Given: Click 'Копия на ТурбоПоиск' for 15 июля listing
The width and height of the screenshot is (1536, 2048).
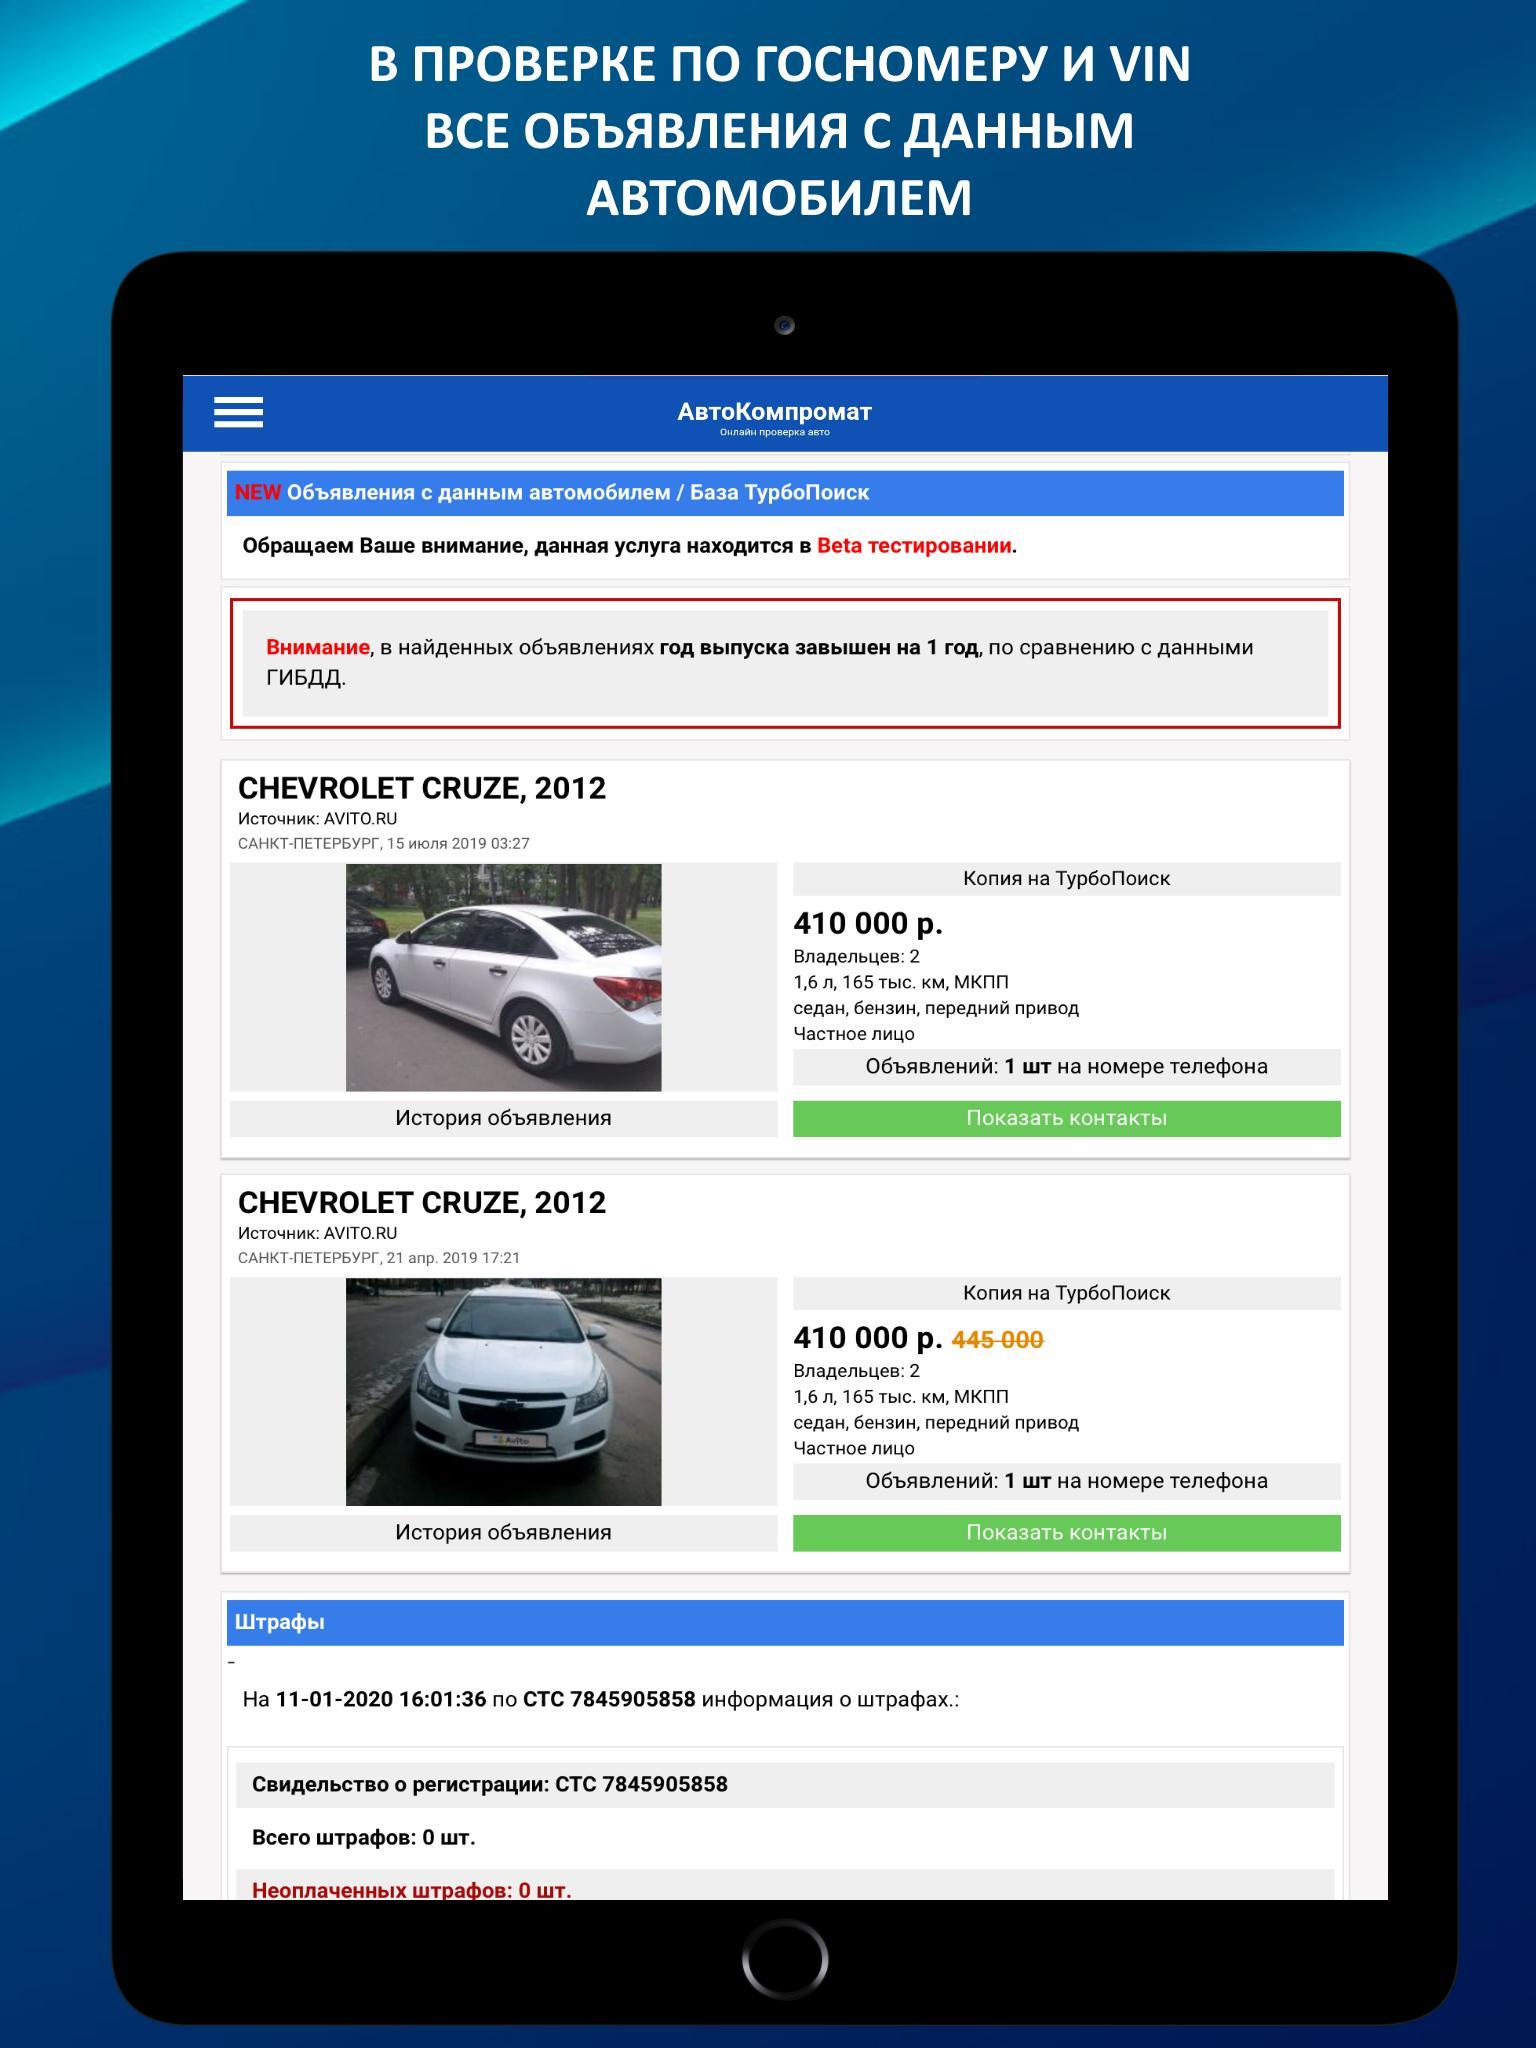Looking at the screenshot, I should pos(1066,879).
